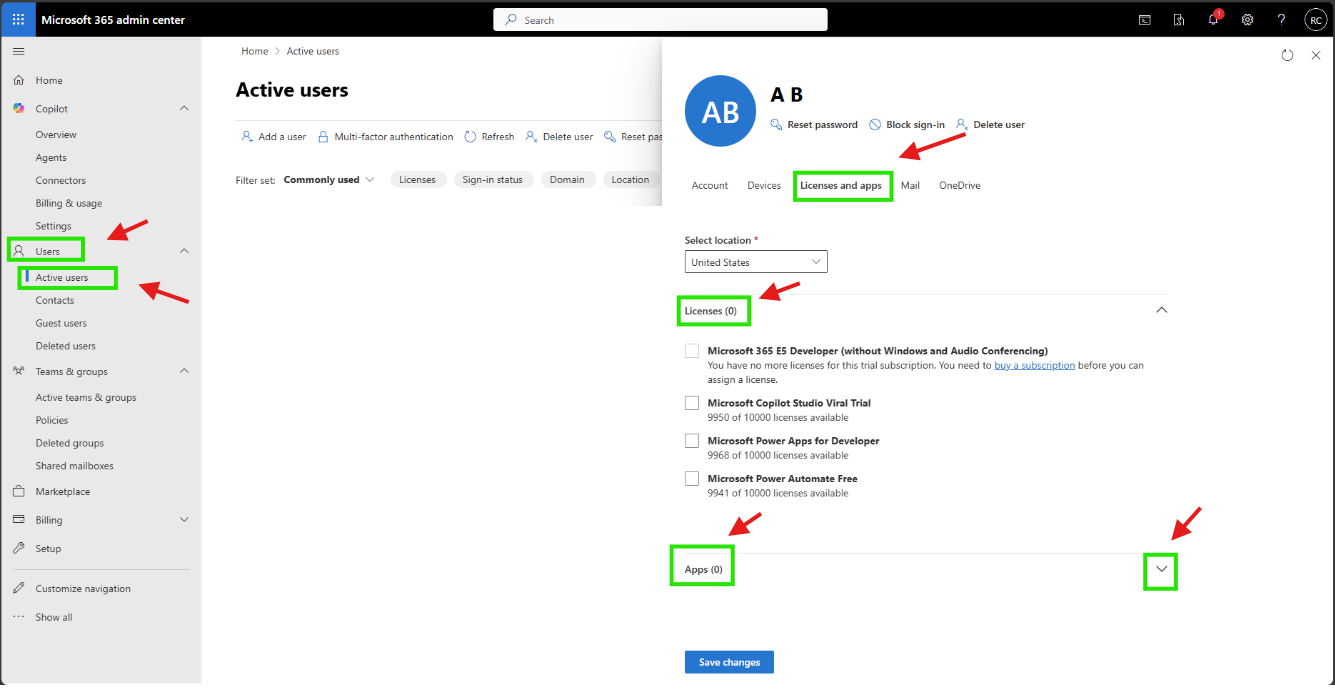Click Save changes button
The image size is (1335, 696).
(729, 662)
